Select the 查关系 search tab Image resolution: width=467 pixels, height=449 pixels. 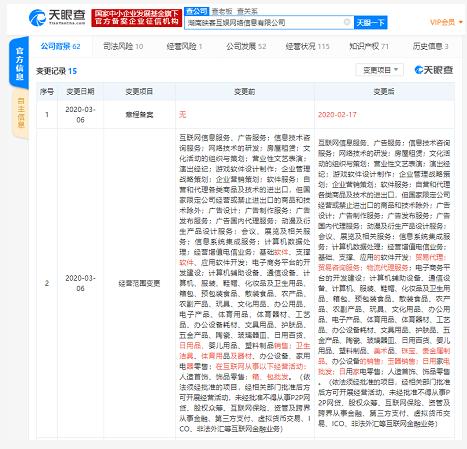pos(247,11)
